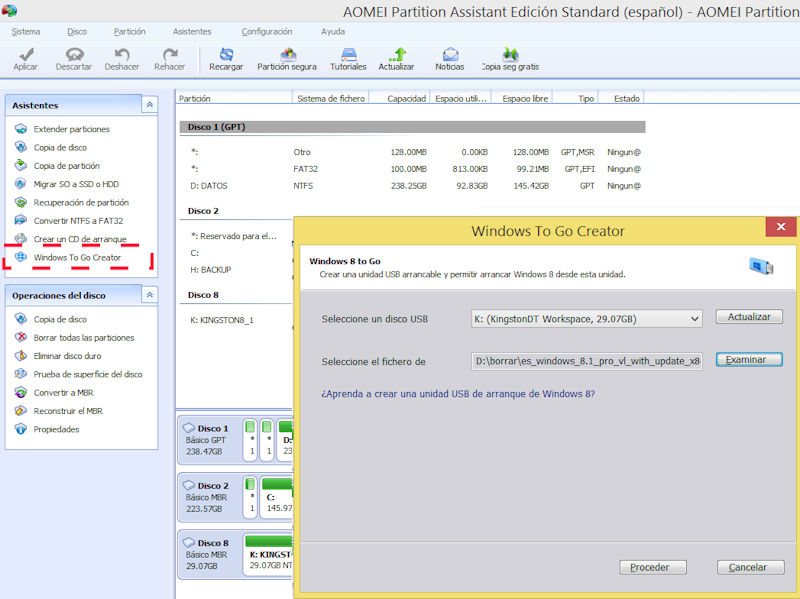This screenshot has width=800, height=599.
Task: Click the Descartar toolbar icon
Action: tap(73, 59)
